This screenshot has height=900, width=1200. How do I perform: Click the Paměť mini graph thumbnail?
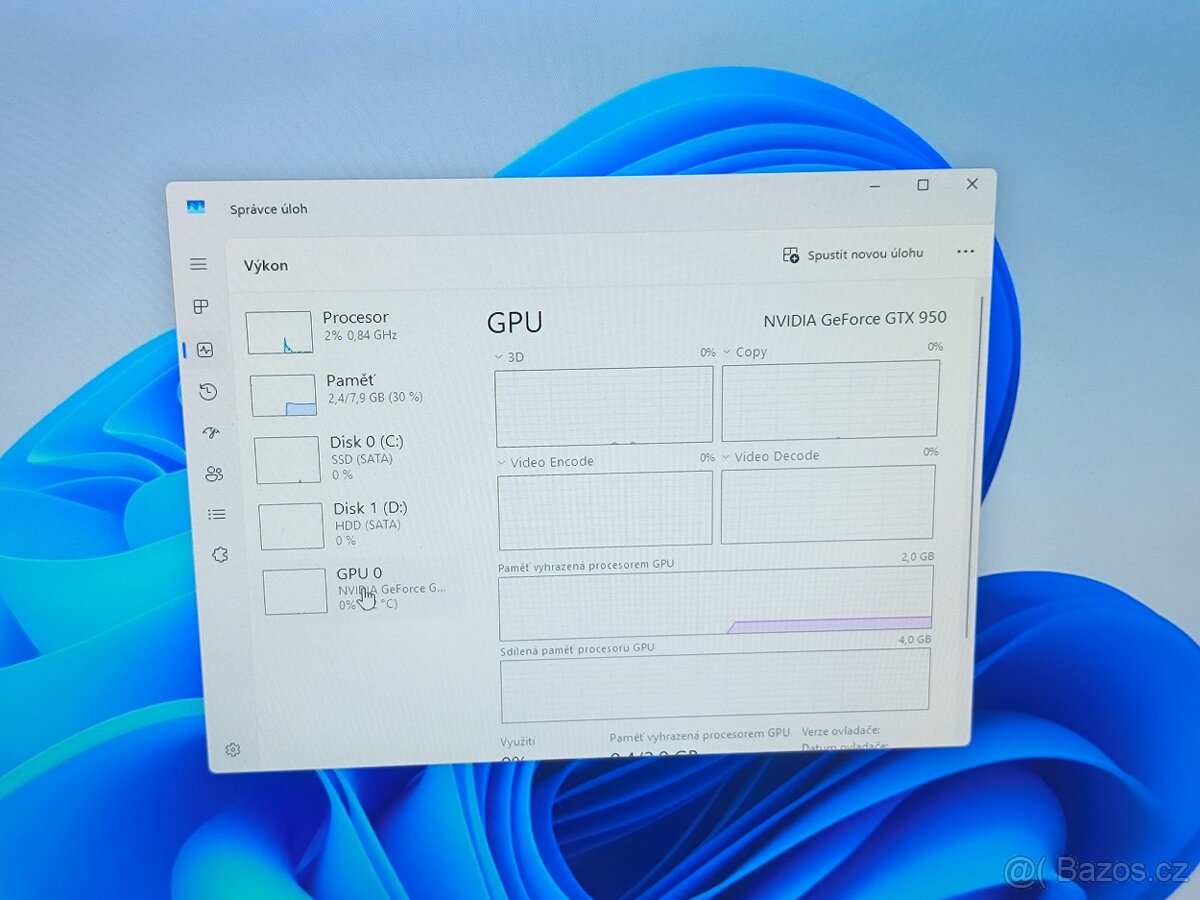(283, 395)
